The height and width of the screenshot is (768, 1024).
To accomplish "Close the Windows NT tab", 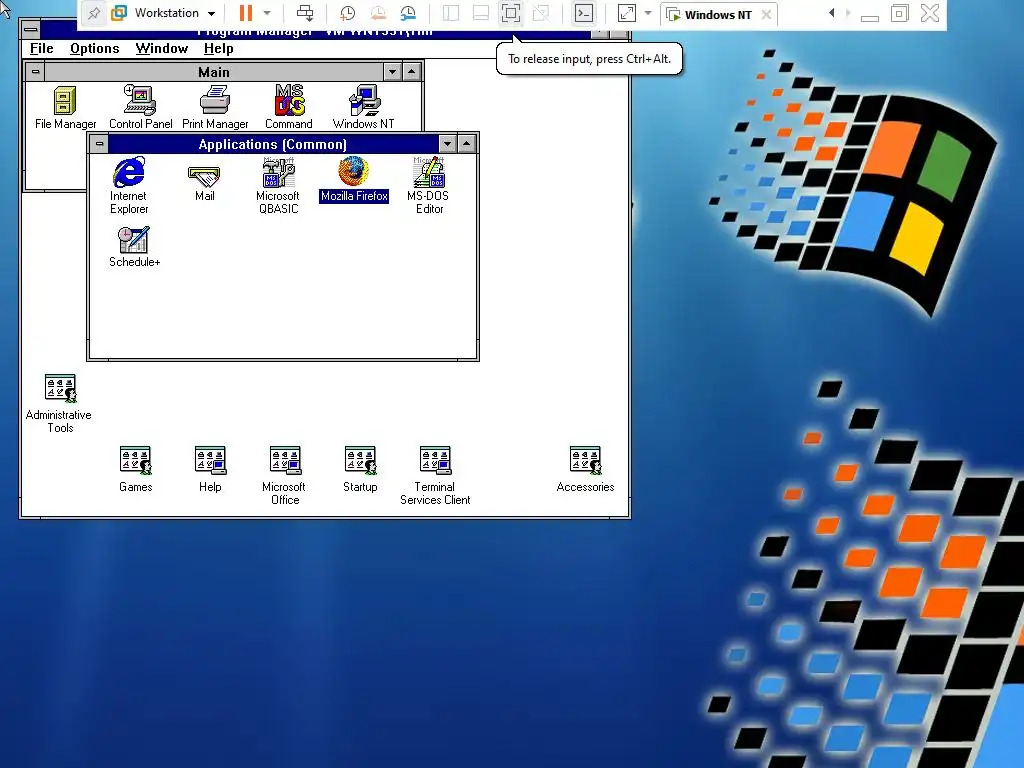I will pyautogui.click(x=766, y=14).
